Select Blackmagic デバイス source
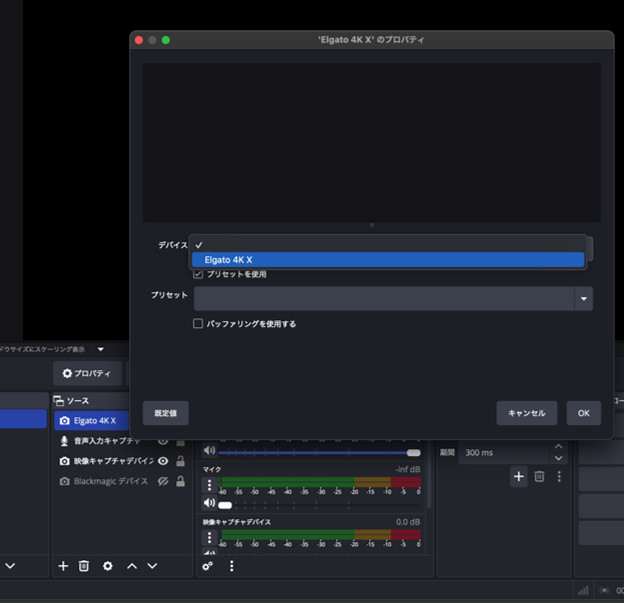This screenshot has width=624, height=603. (x=110, y=481)
